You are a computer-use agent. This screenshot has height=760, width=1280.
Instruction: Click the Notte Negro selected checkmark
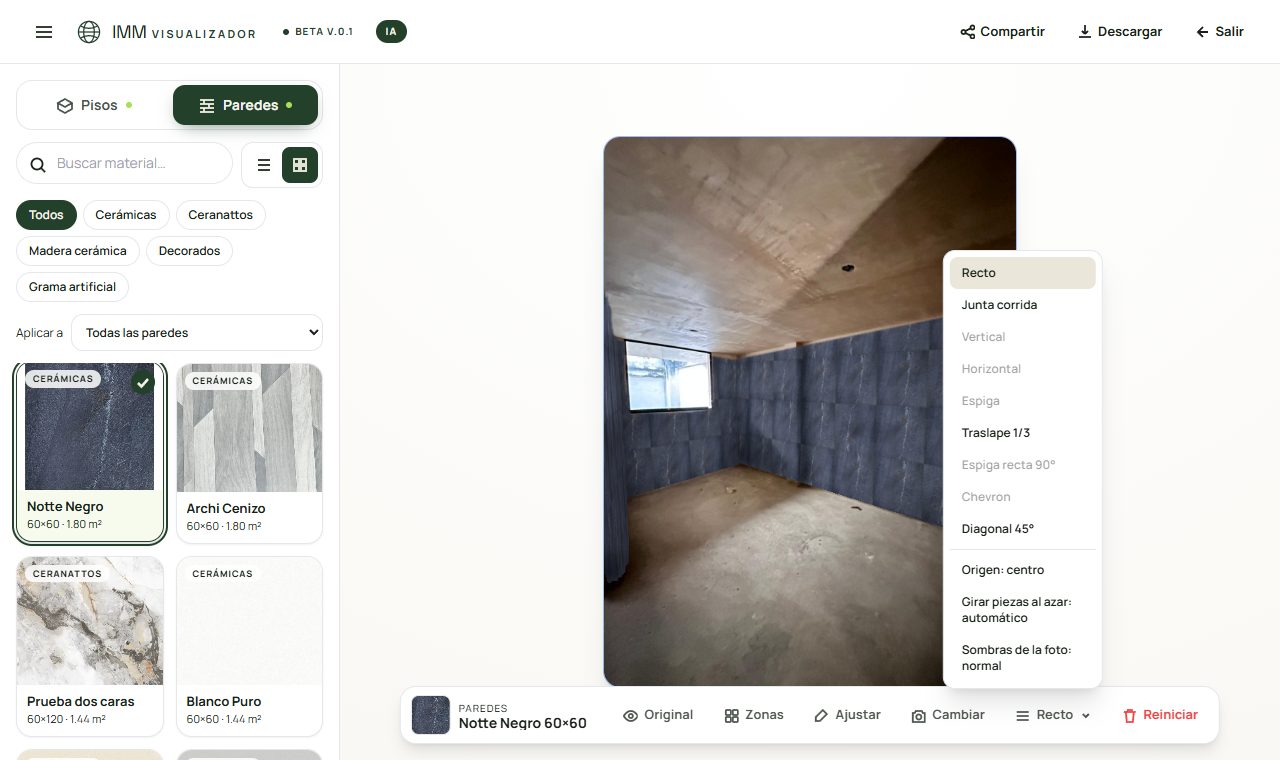point(143,382)
